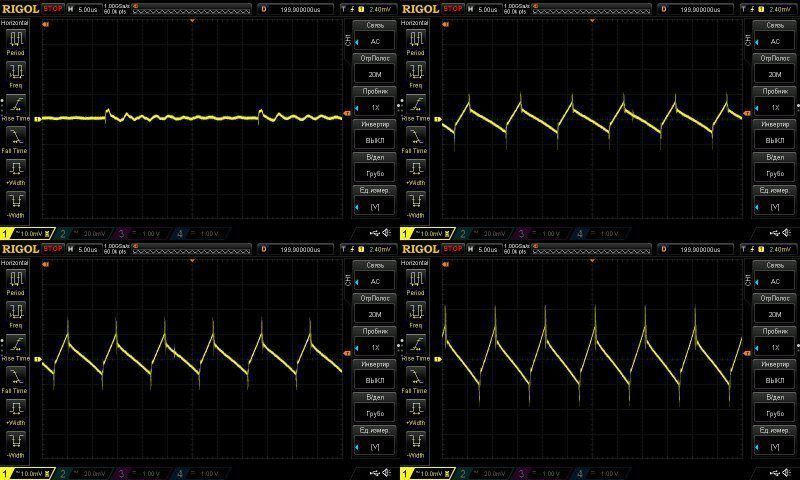Click the STOP indicator in bottom-right scope
Screen dimensions: 800x480
[453, 248]
